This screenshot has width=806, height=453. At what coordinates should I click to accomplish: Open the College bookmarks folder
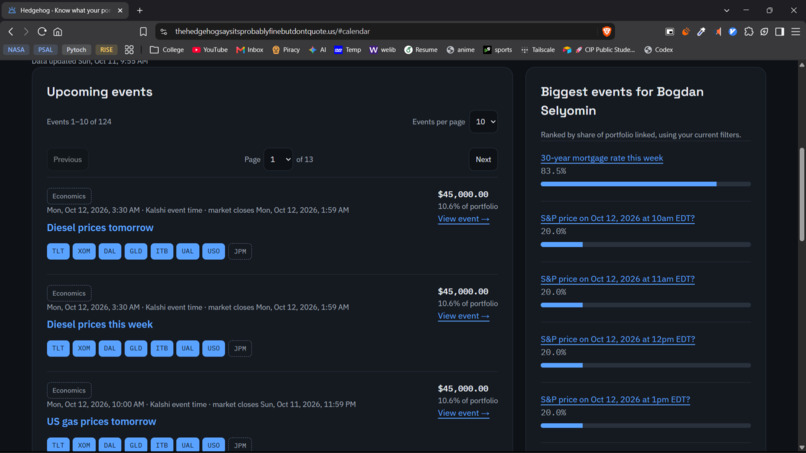tap(167, 50)
